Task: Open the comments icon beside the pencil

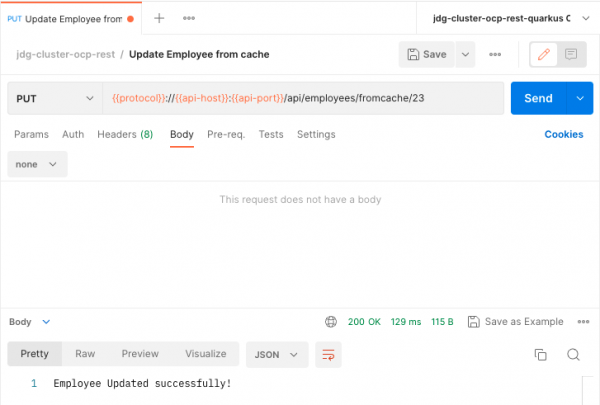Action: coord(571,54)
